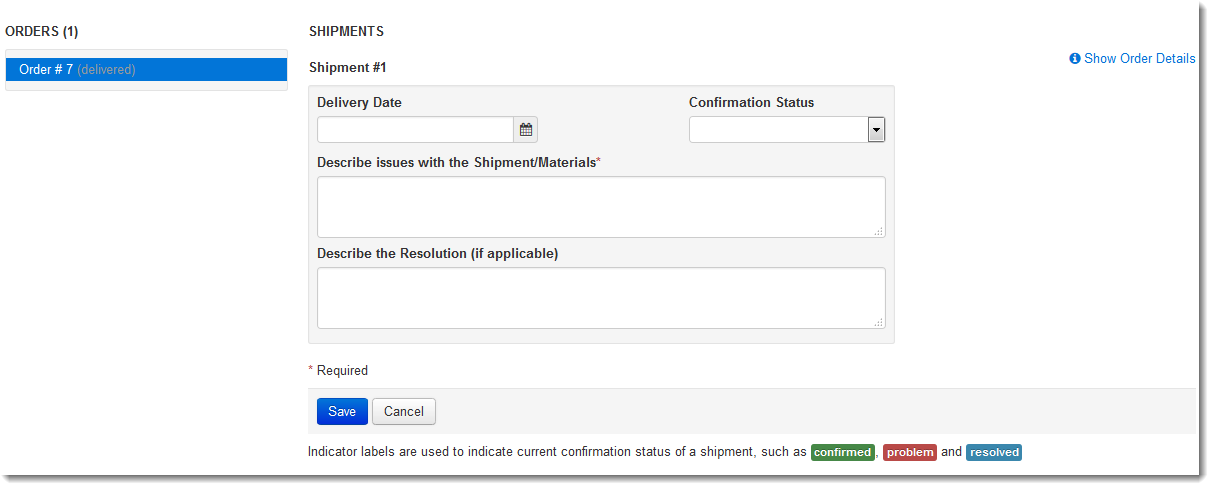Click the red problem indicator label
Viewport: 1214px width, 490px height.
point(910,452)
